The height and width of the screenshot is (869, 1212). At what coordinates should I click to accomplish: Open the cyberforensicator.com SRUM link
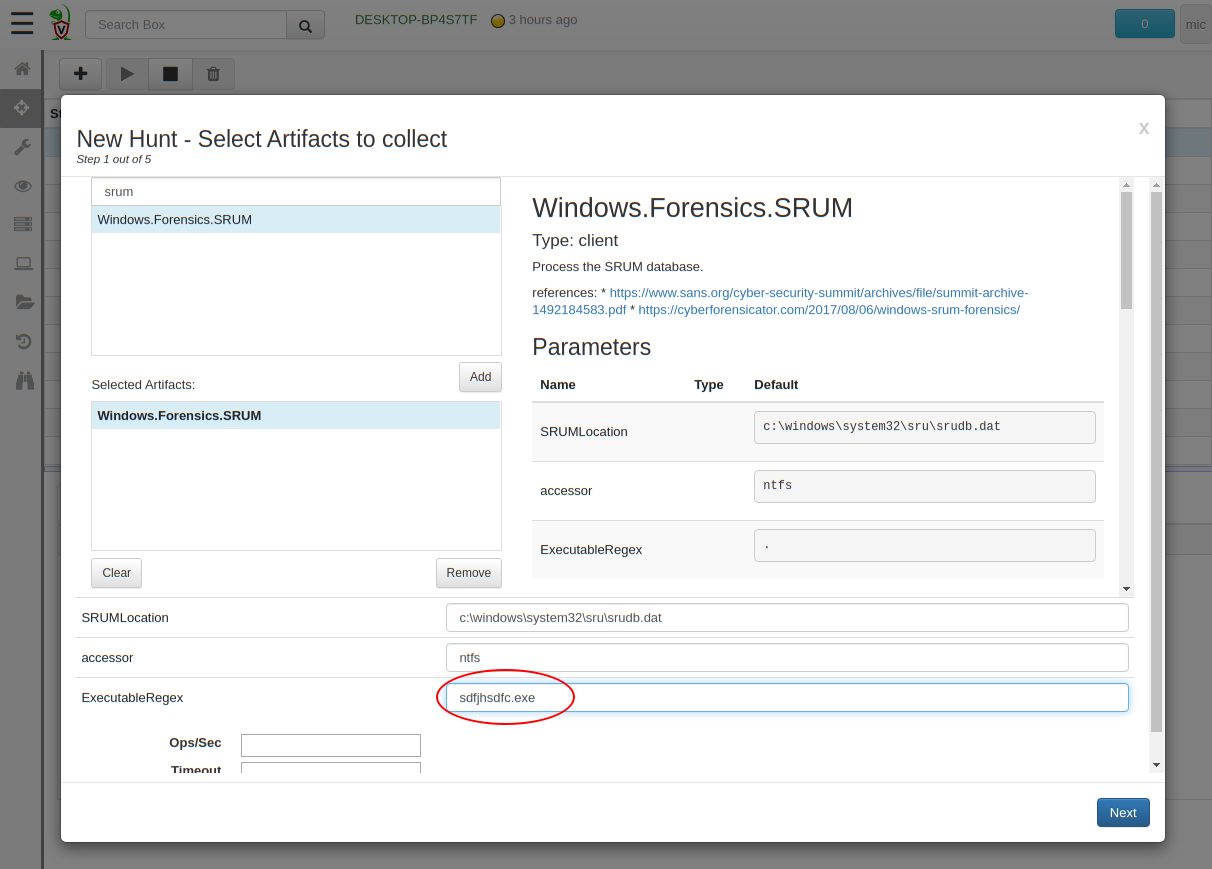coord(828,310)
